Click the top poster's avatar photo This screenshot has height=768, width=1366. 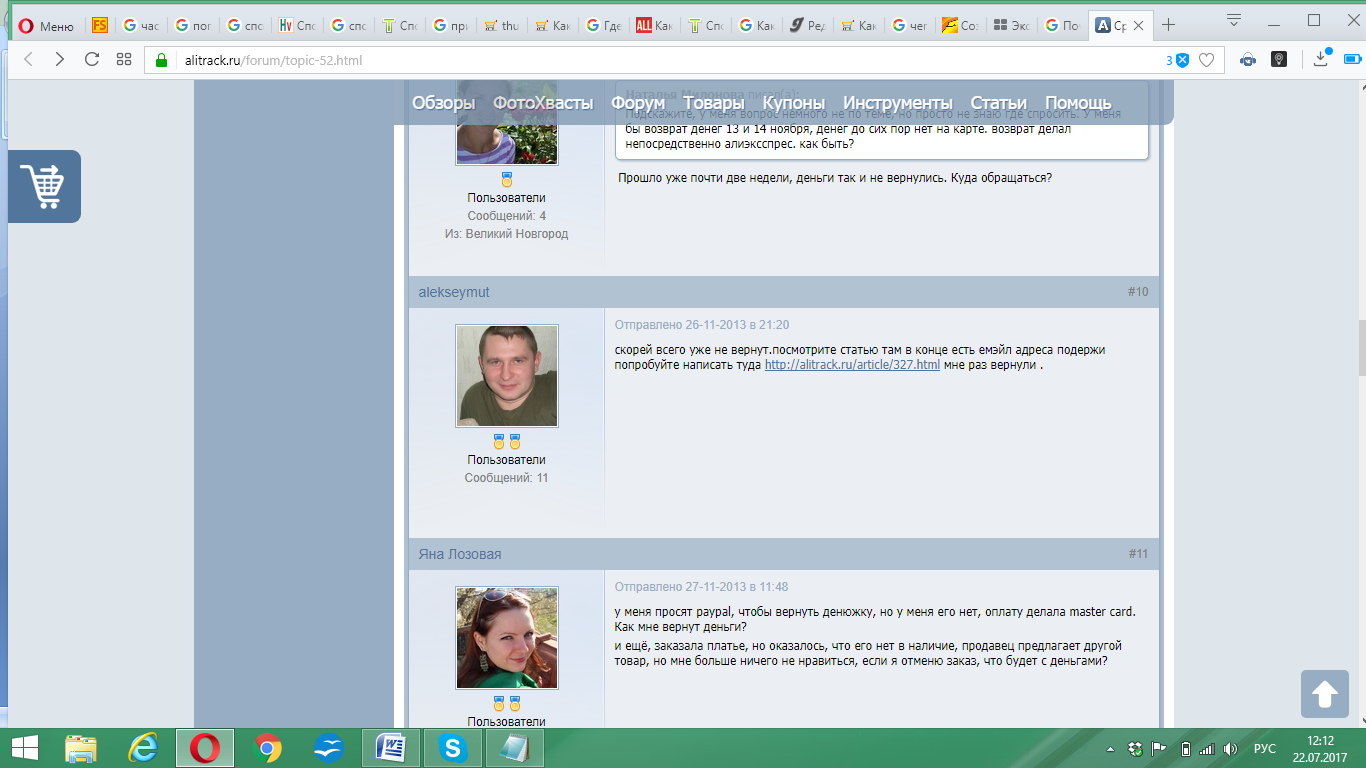point(507,122)
